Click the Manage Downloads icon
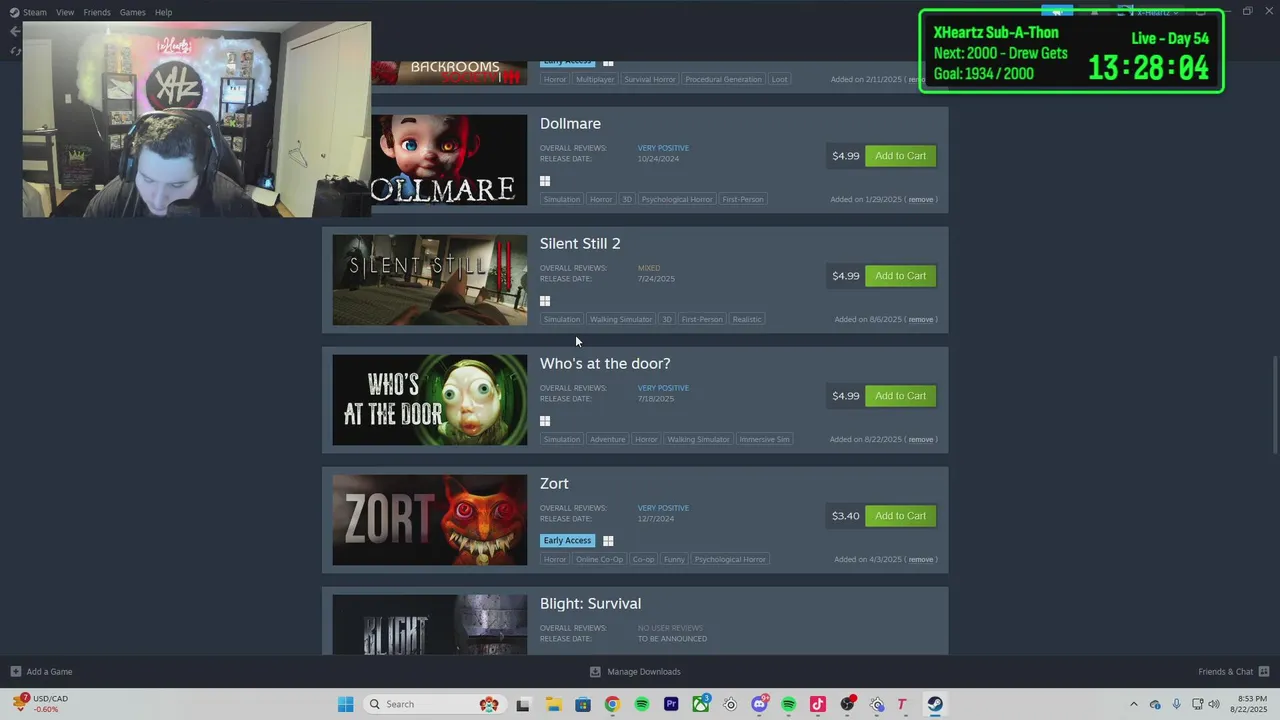 tap(595, 672)
